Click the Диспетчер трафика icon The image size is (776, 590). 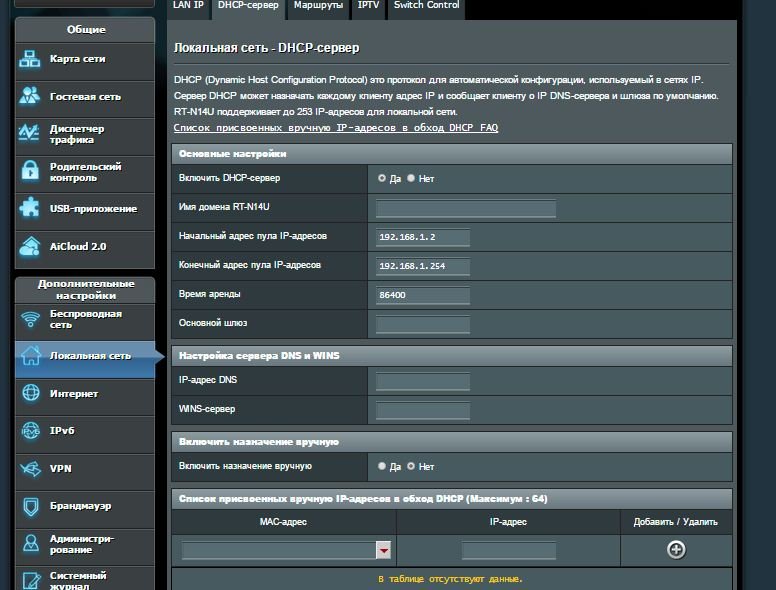click(x=30, y=134)
